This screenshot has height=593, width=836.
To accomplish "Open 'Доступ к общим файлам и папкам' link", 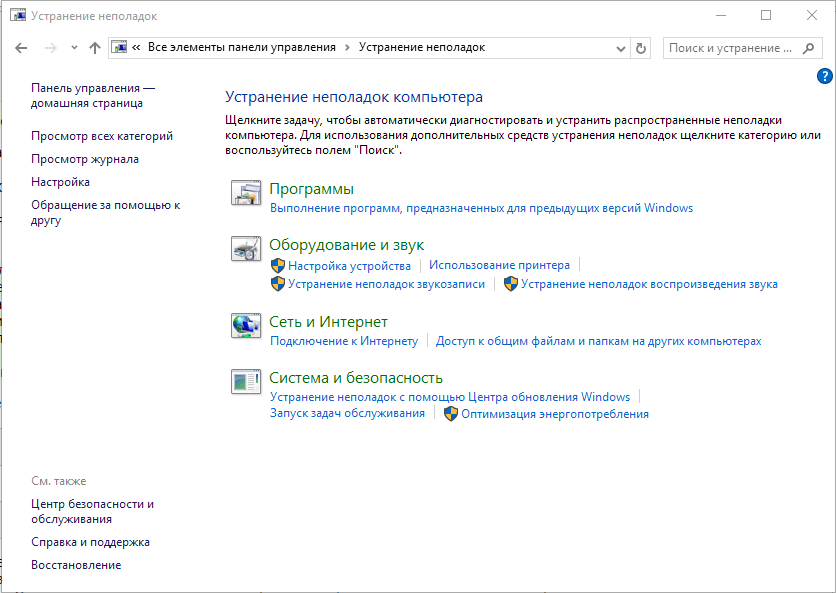I will point(599,341).
